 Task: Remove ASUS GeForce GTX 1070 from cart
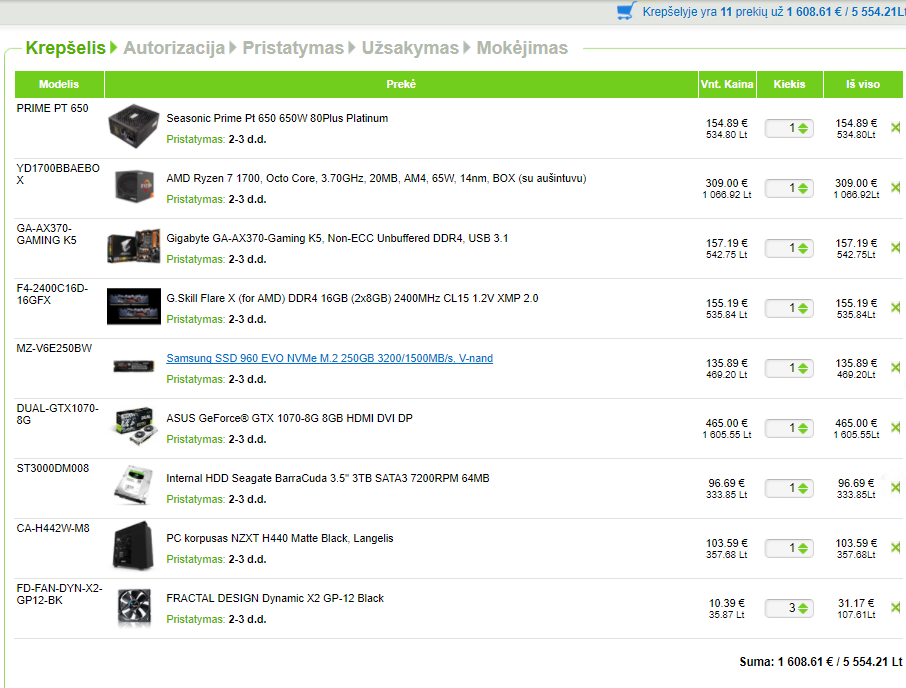[x=896, y=428]
